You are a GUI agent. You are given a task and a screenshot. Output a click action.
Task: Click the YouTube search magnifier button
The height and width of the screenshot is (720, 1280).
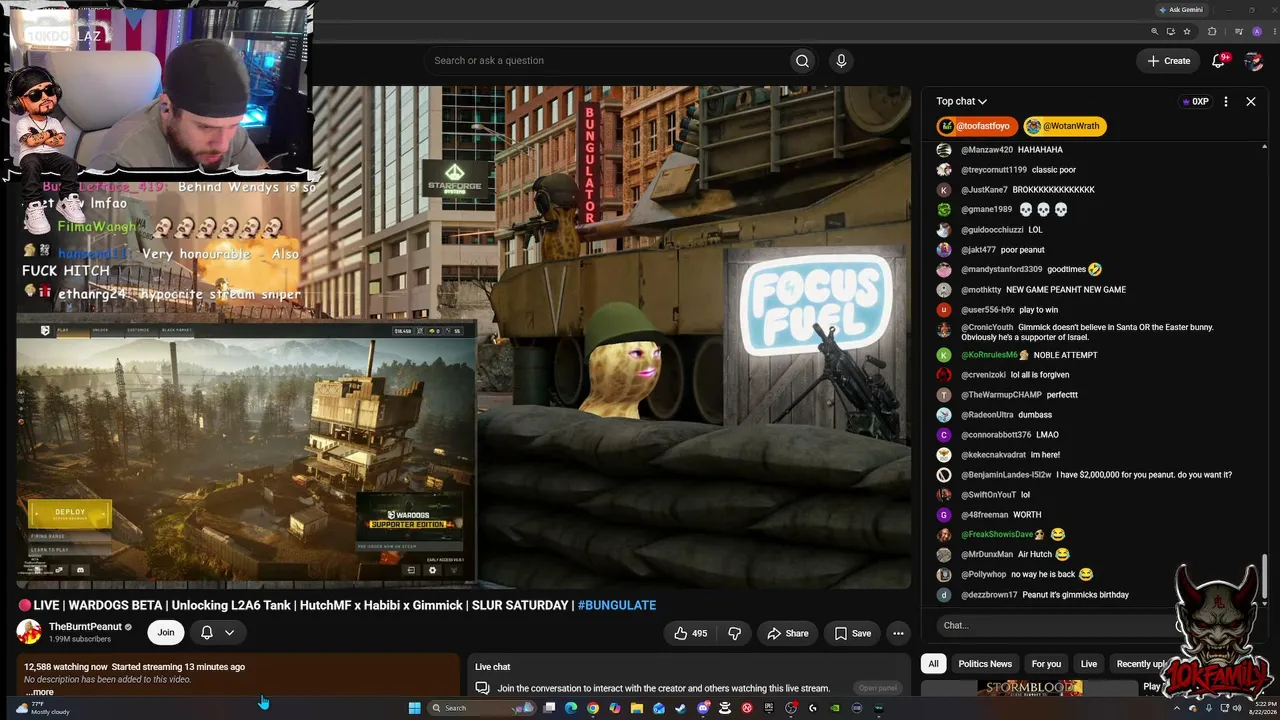pyautogui.click(x=802, y=61)
